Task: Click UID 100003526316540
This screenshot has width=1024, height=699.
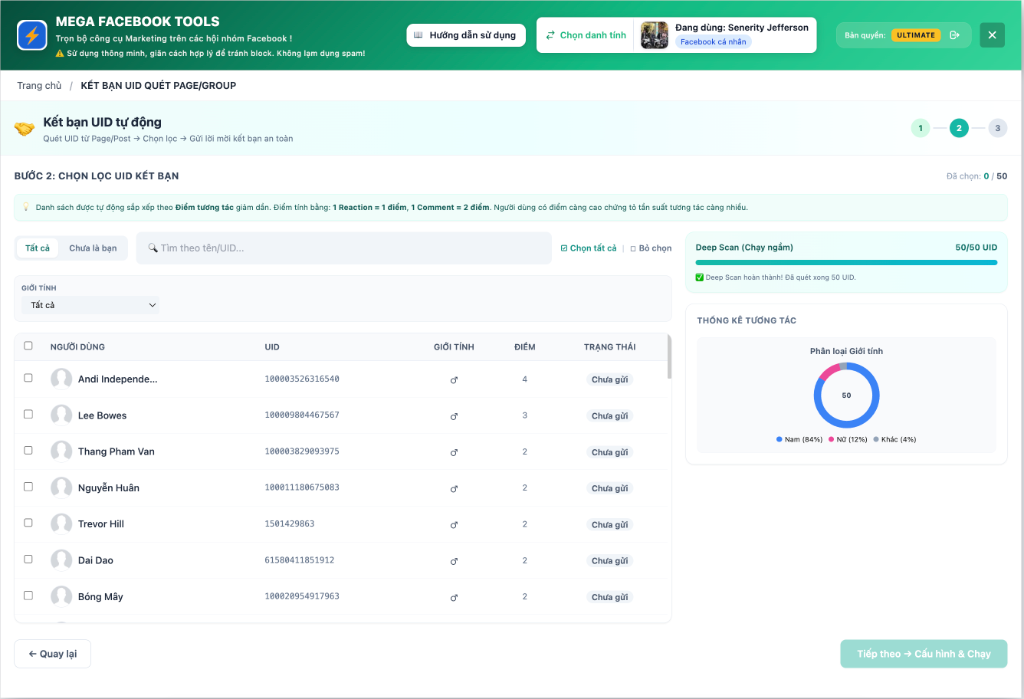Action: tap(302, 379)
